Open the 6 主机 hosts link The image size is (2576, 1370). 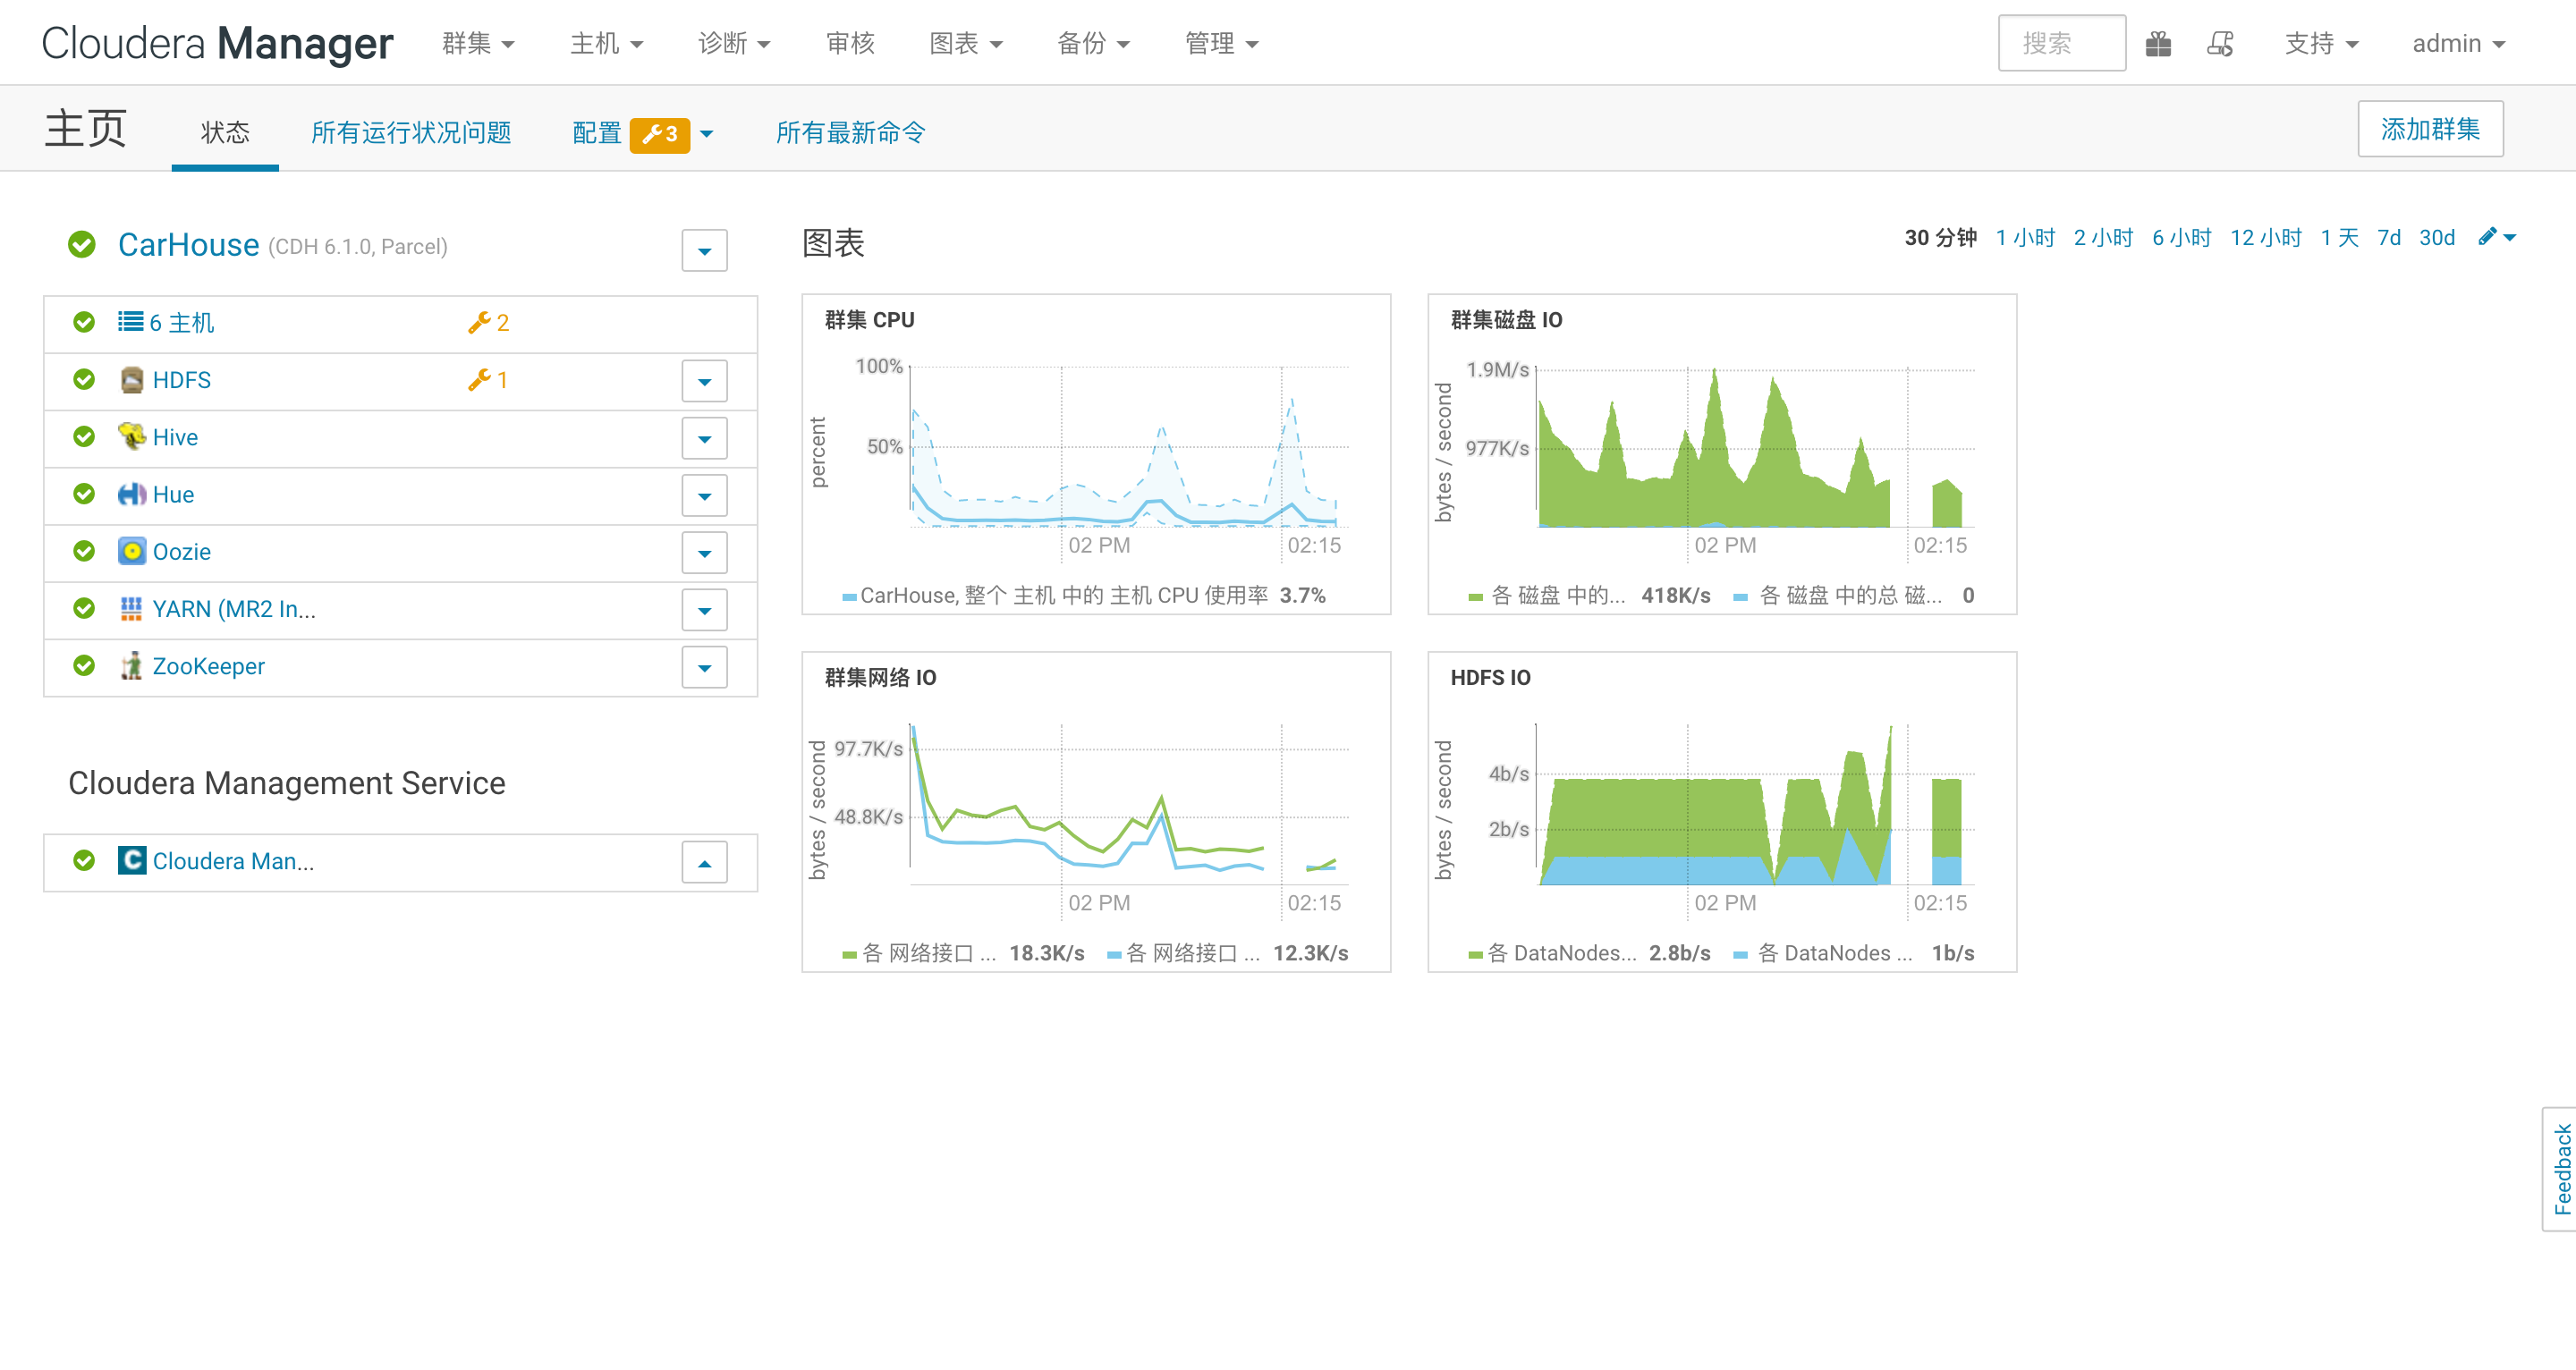(180, 323)
